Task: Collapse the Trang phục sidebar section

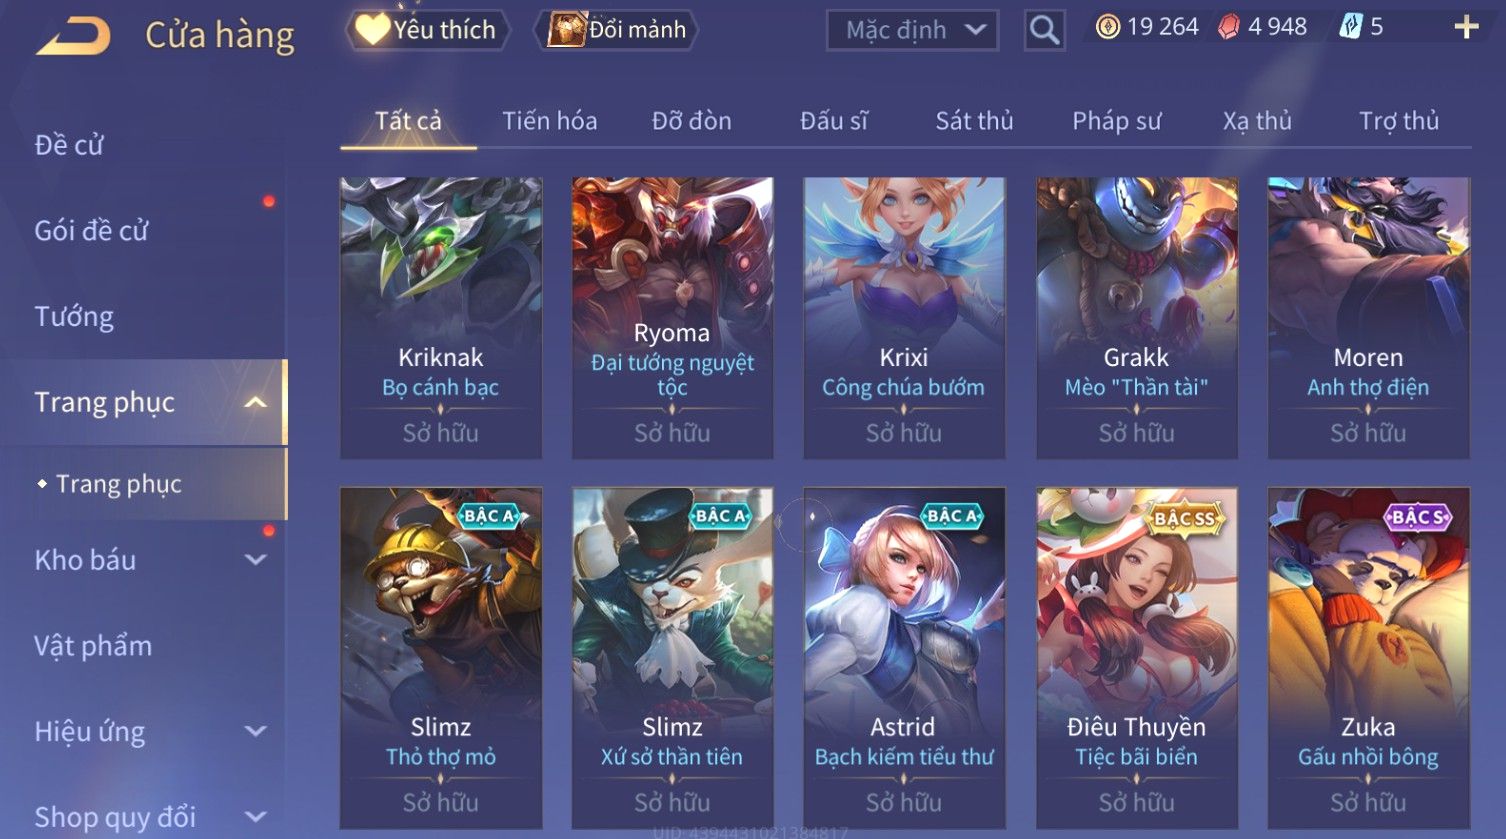Action: (256, 402)
